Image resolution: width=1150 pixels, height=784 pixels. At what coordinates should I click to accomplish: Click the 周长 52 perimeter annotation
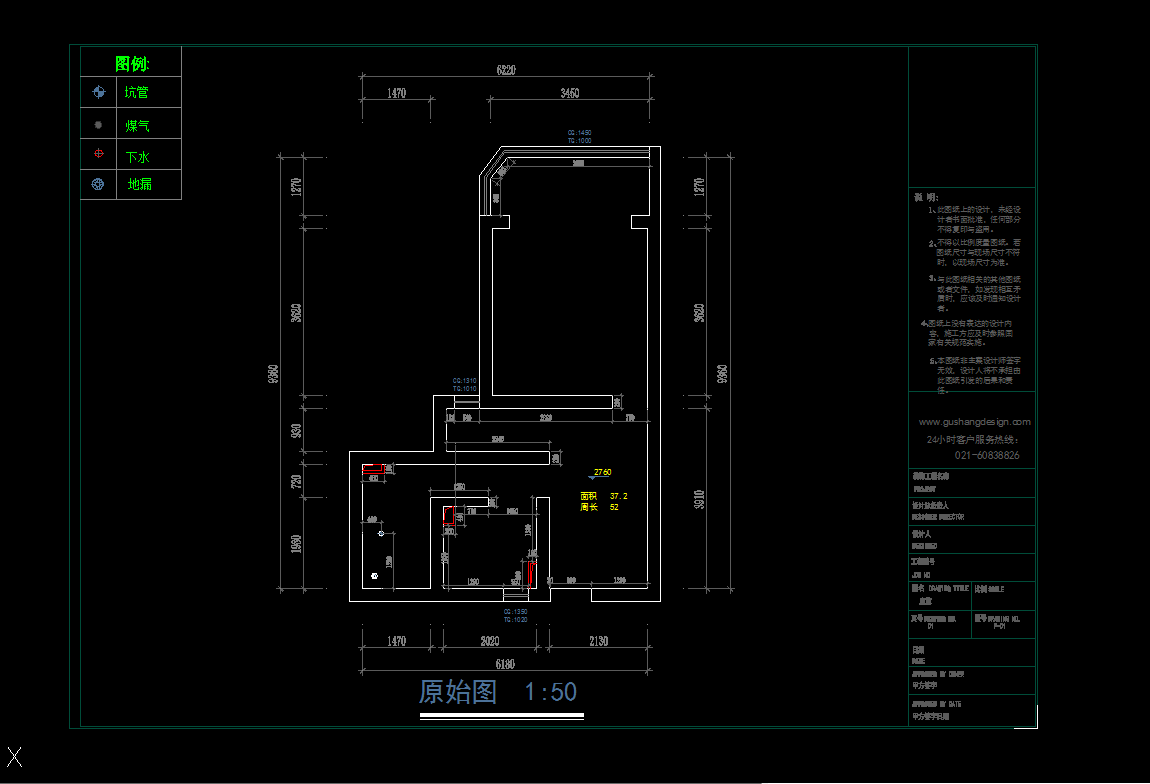599,508
